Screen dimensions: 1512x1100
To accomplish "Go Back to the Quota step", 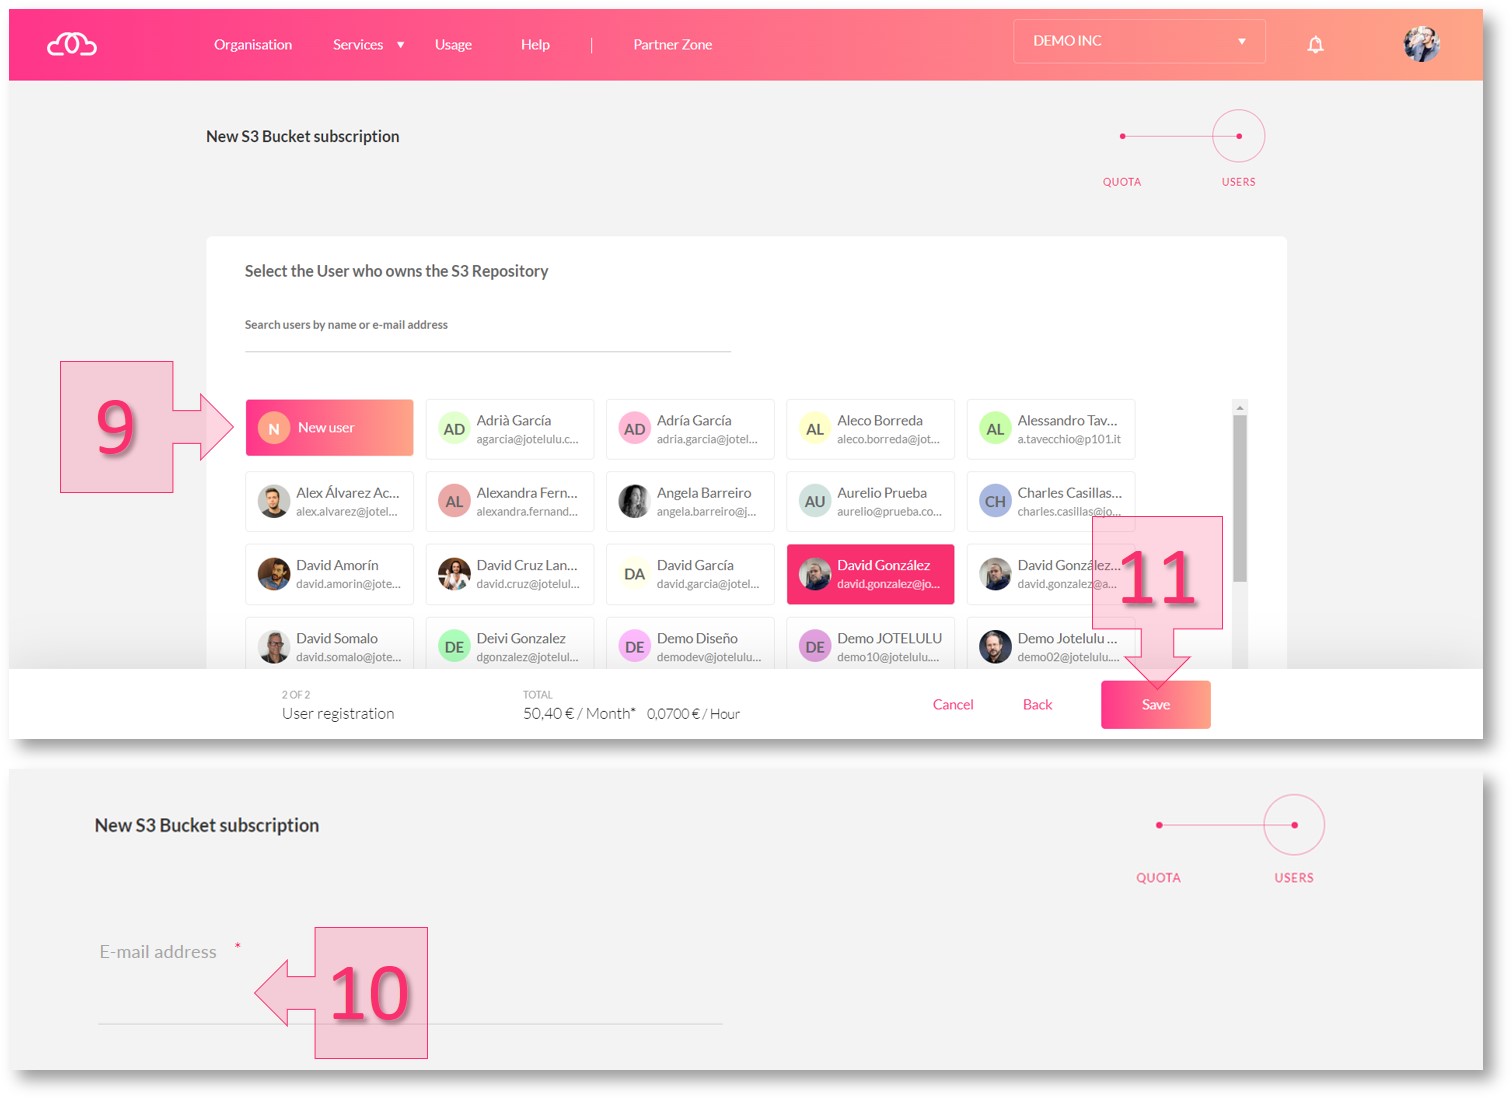I will click(x=1037, y=704).
